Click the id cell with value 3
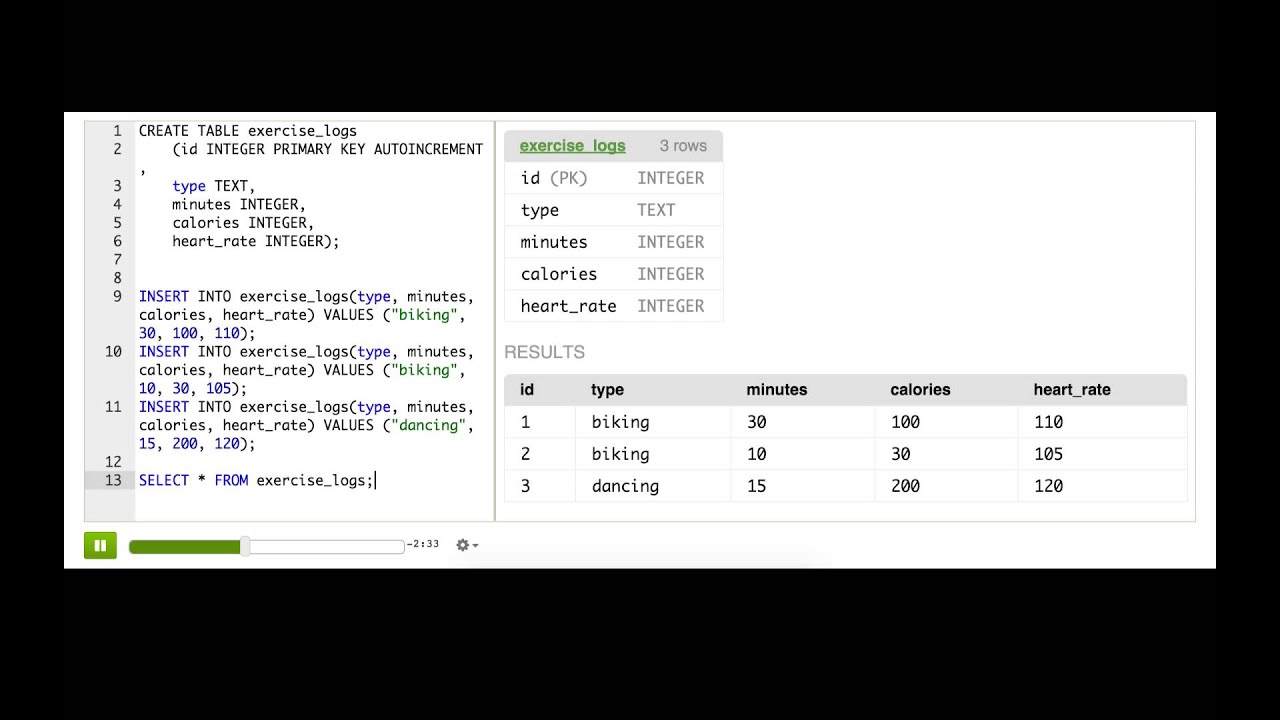Image resolution: width=1280 pixels, height=720 pixels. pyautogui.click(x=525, y=486)
